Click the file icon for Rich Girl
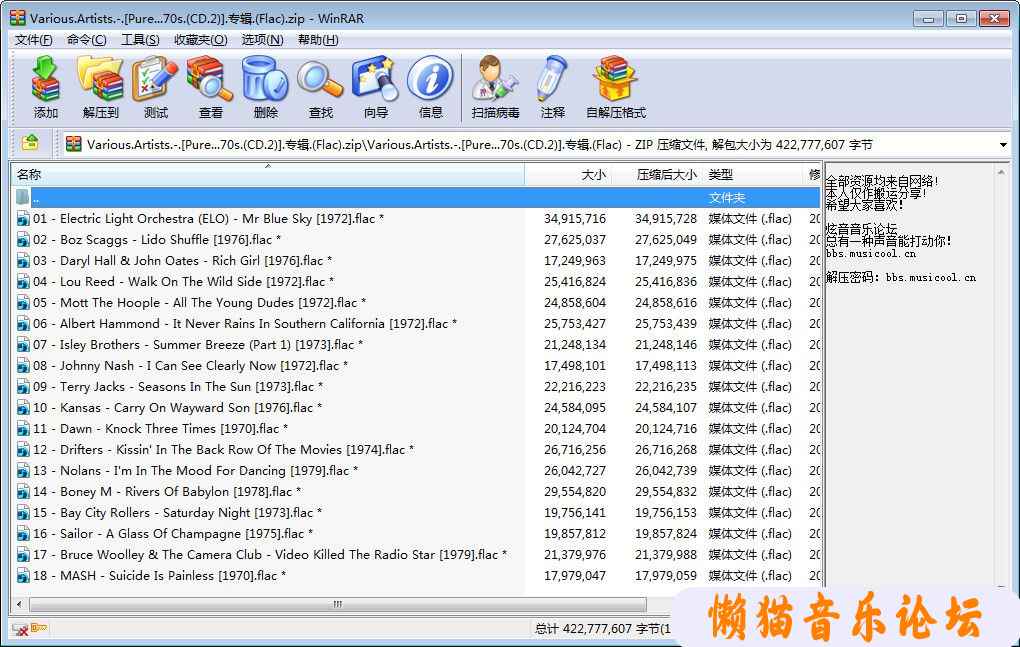Viewport: 1020px width, 647px height. (23, 261)
